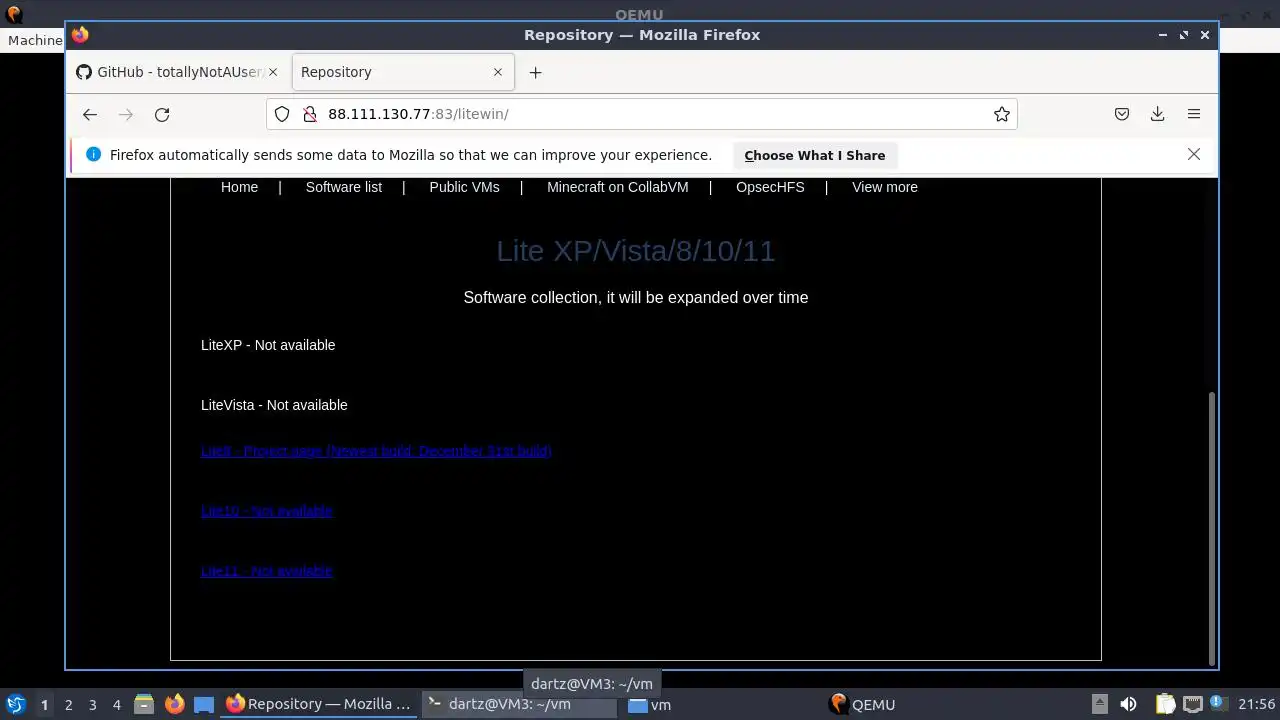
Task: Switch to the GitHub totallyNotAUser tab
Action: [178, 72]
